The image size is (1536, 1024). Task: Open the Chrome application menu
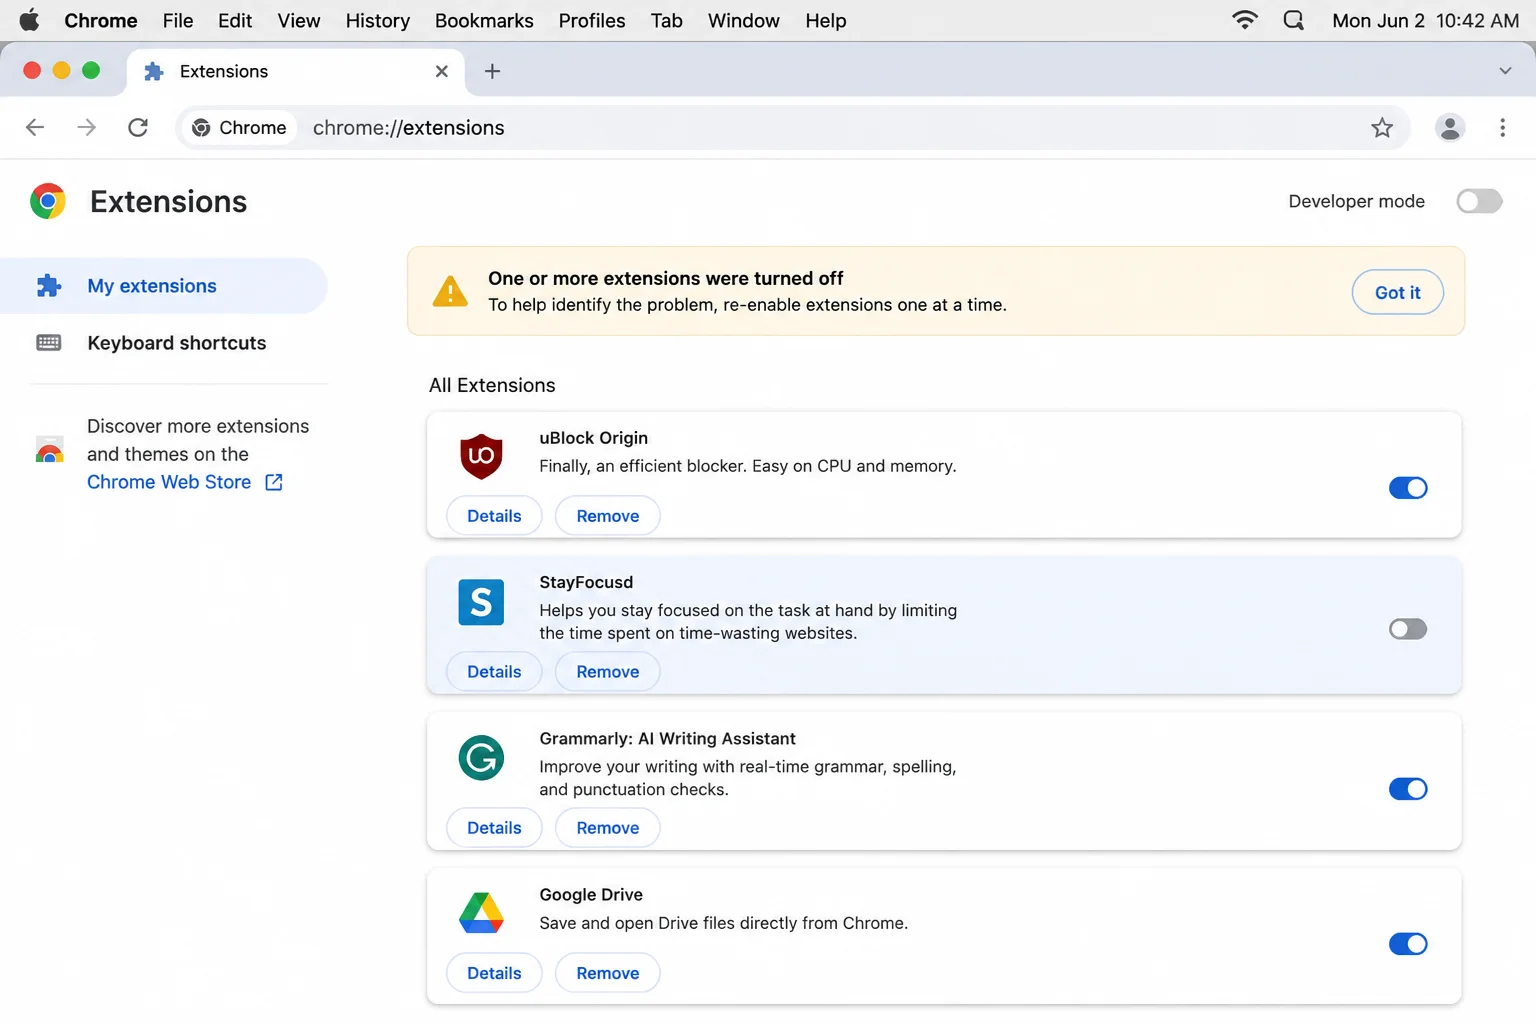101,20
